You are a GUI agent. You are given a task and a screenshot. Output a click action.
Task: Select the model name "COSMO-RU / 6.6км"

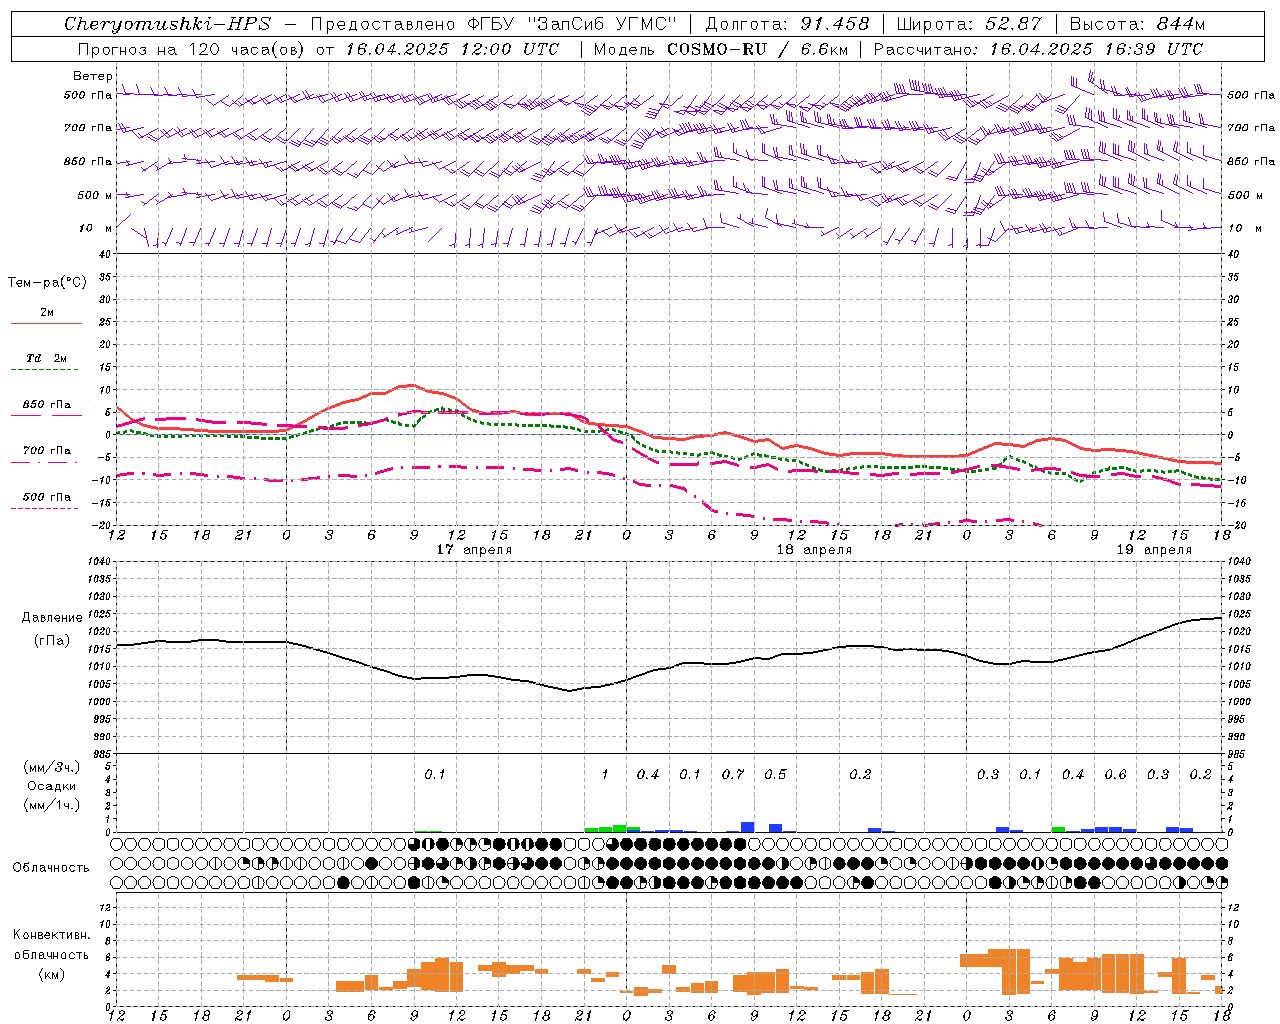click(x=758, y=49)
